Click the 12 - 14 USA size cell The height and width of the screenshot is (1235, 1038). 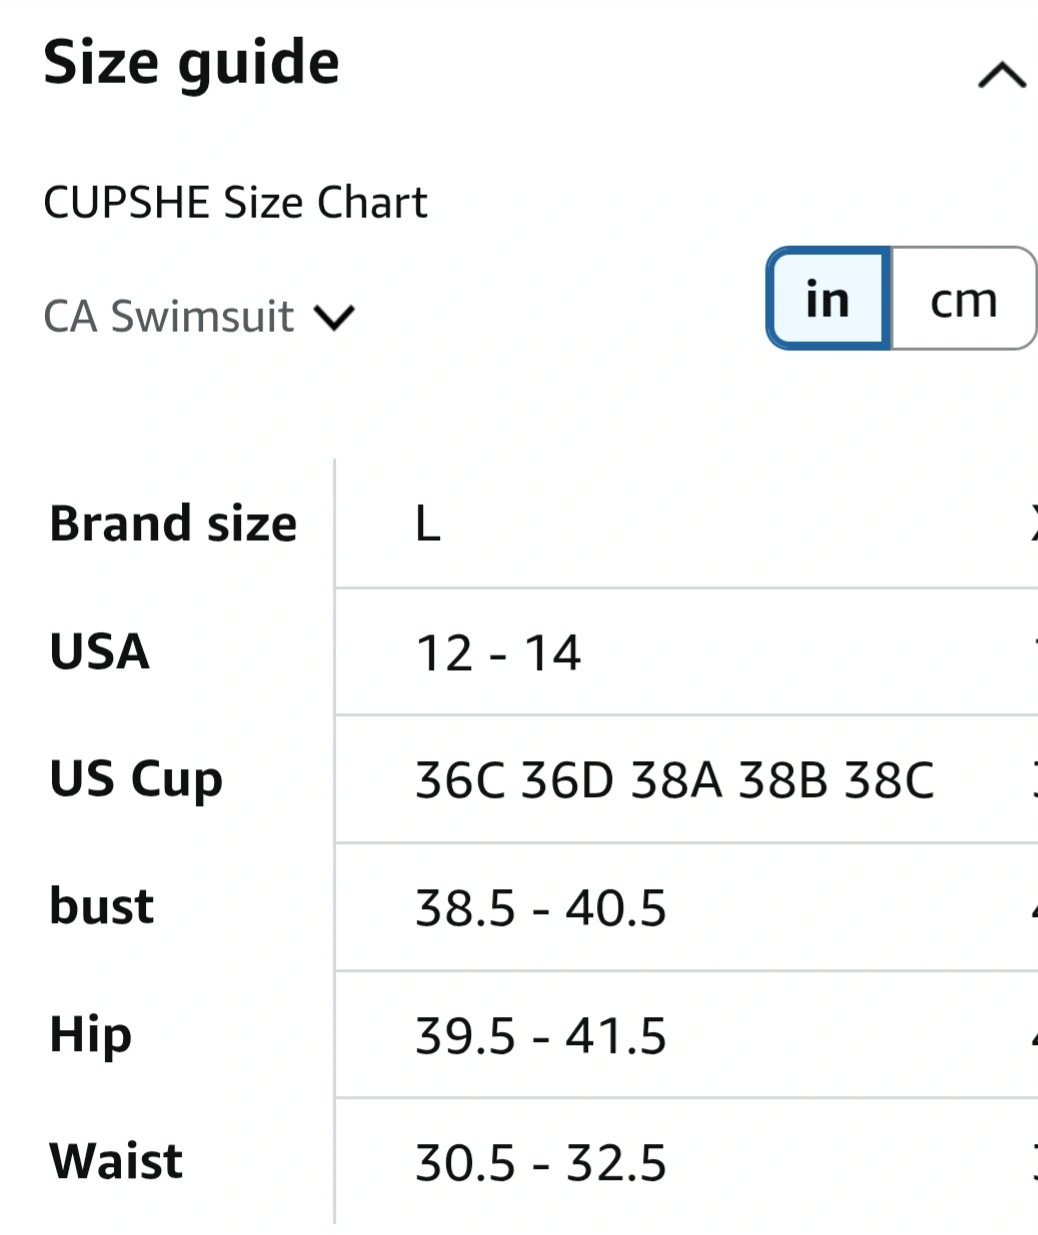pos(498,653)
